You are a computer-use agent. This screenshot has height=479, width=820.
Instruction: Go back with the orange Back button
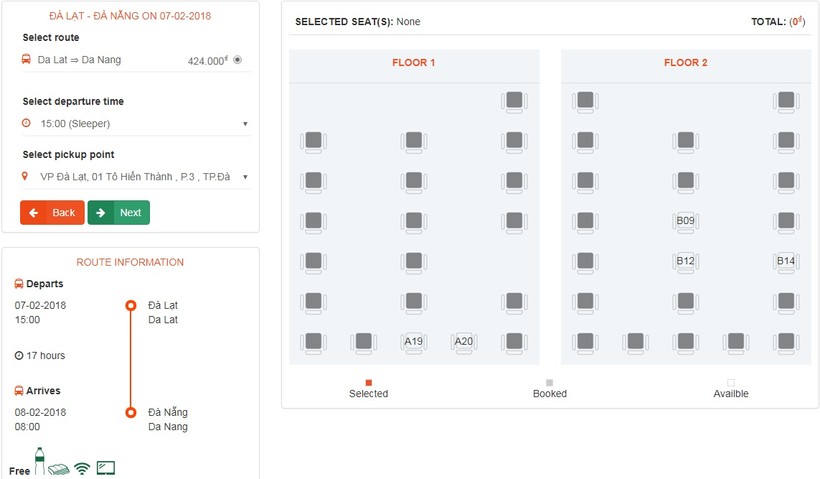click(x=52, y=213)
